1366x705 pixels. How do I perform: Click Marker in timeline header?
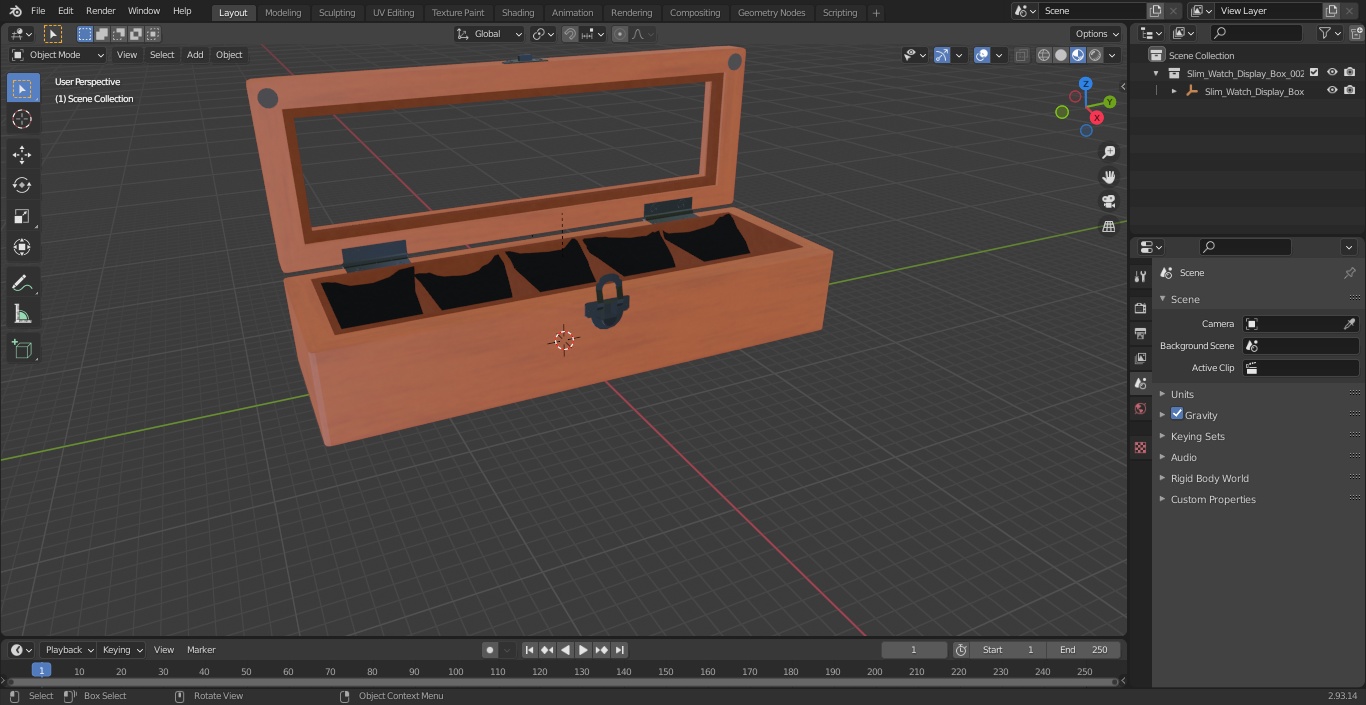201,650
